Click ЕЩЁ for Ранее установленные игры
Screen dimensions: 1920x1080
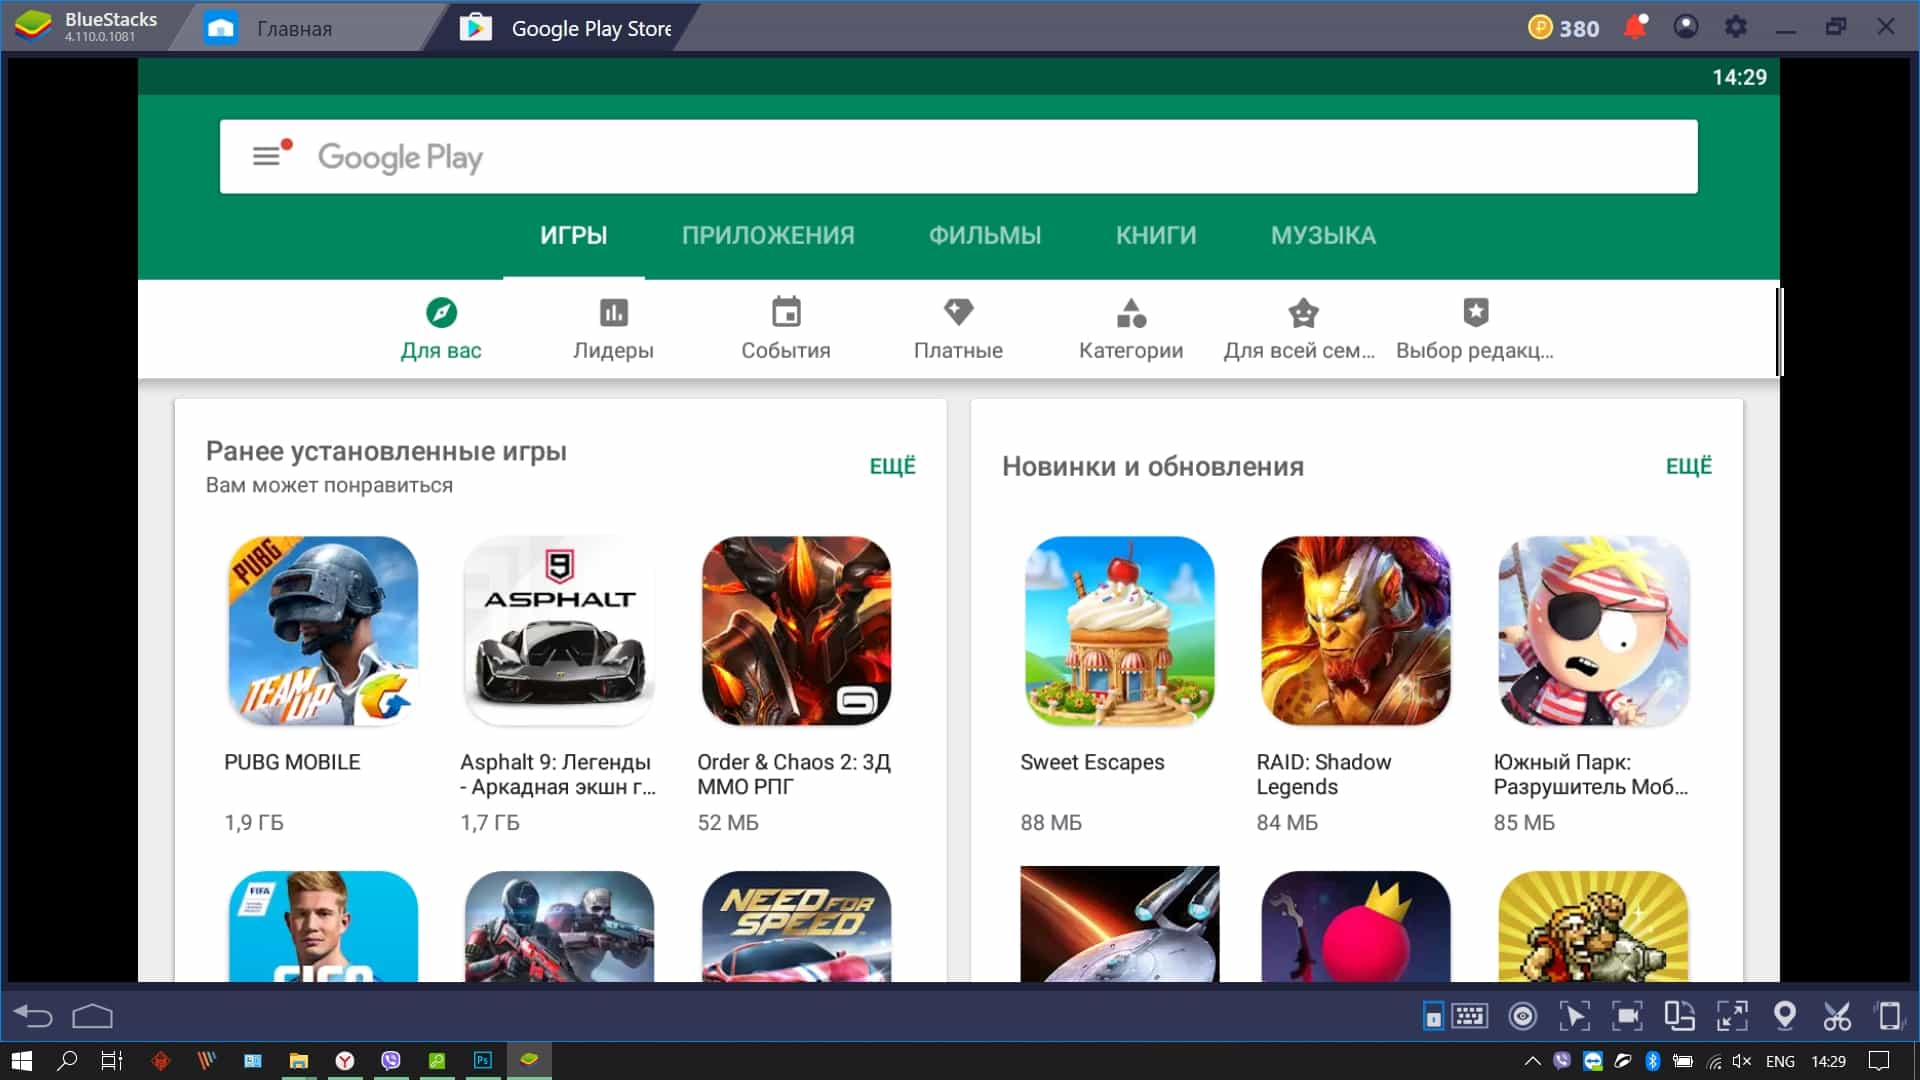(892, 466)
